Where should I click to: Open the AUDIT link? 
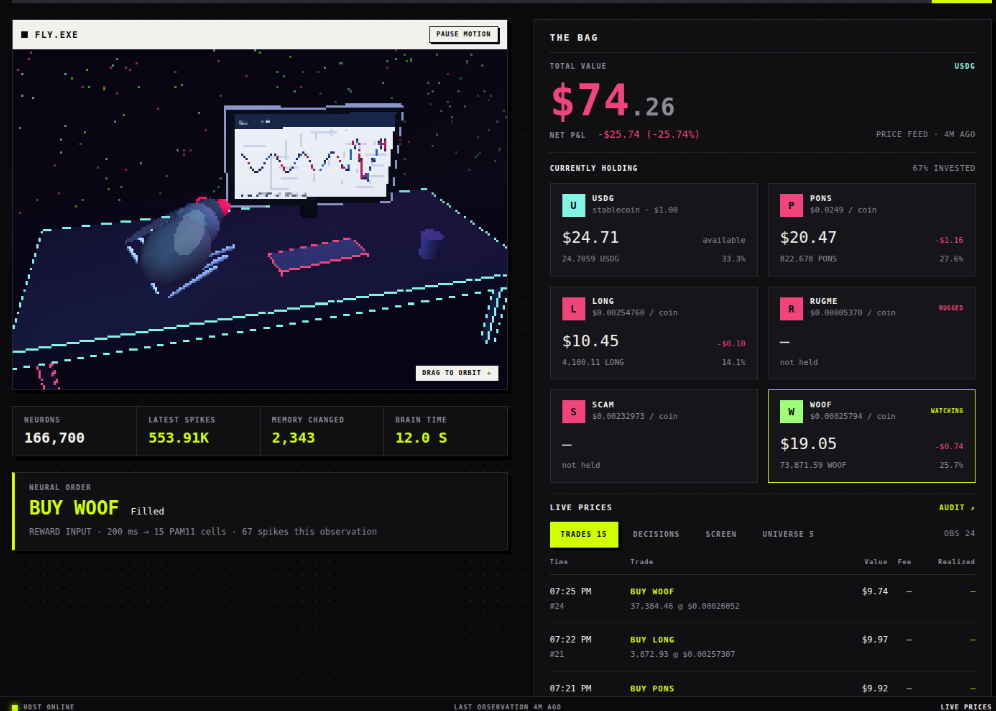point(957,508)
